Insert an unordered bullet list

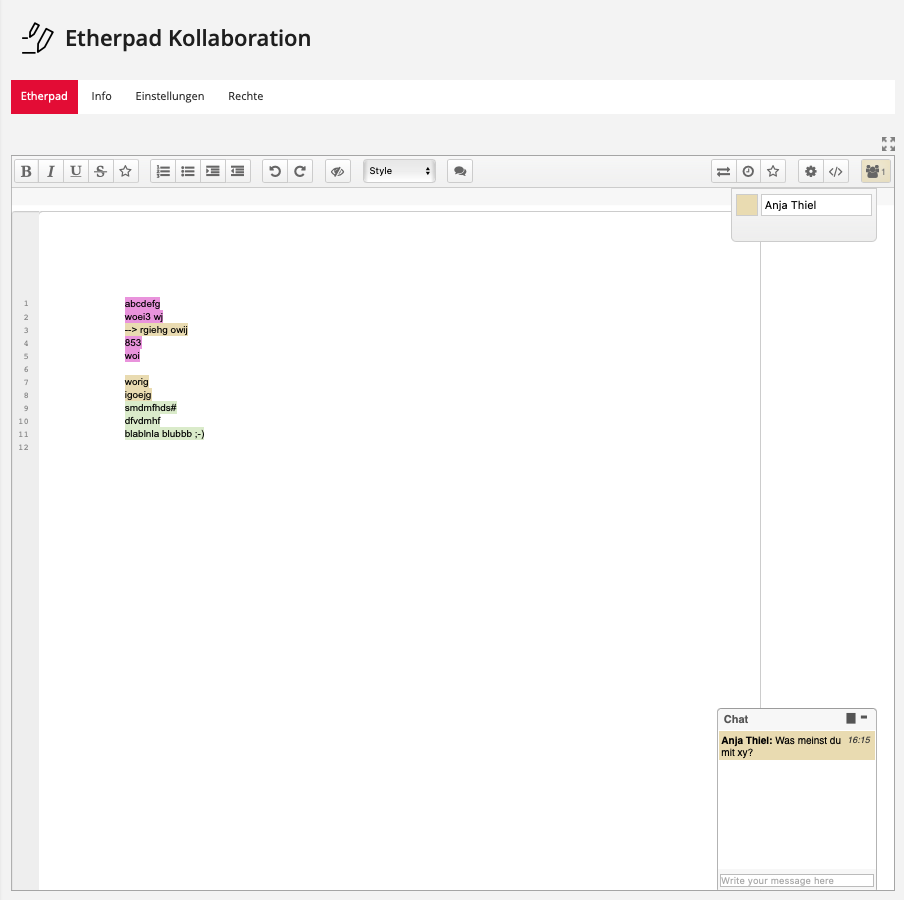point(187,171)
